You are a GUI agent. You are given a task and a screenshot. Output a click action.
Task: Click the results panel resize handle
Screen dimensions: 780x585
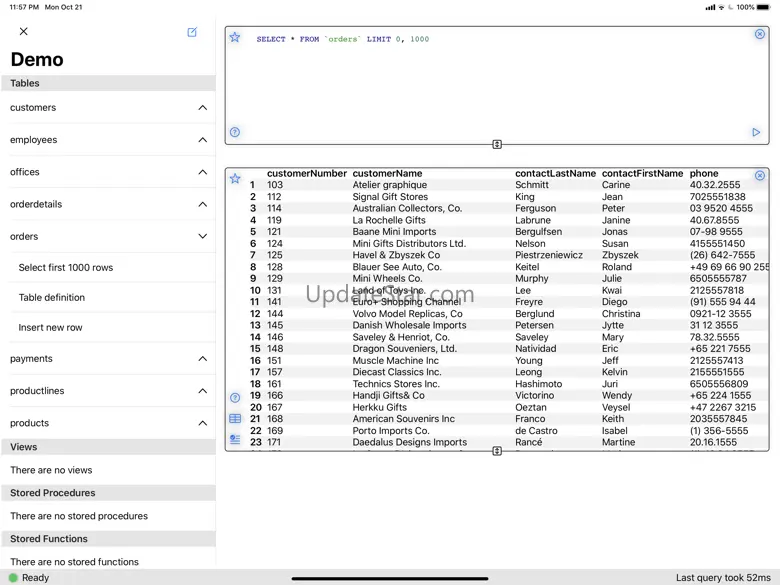(x=497, y=451)
